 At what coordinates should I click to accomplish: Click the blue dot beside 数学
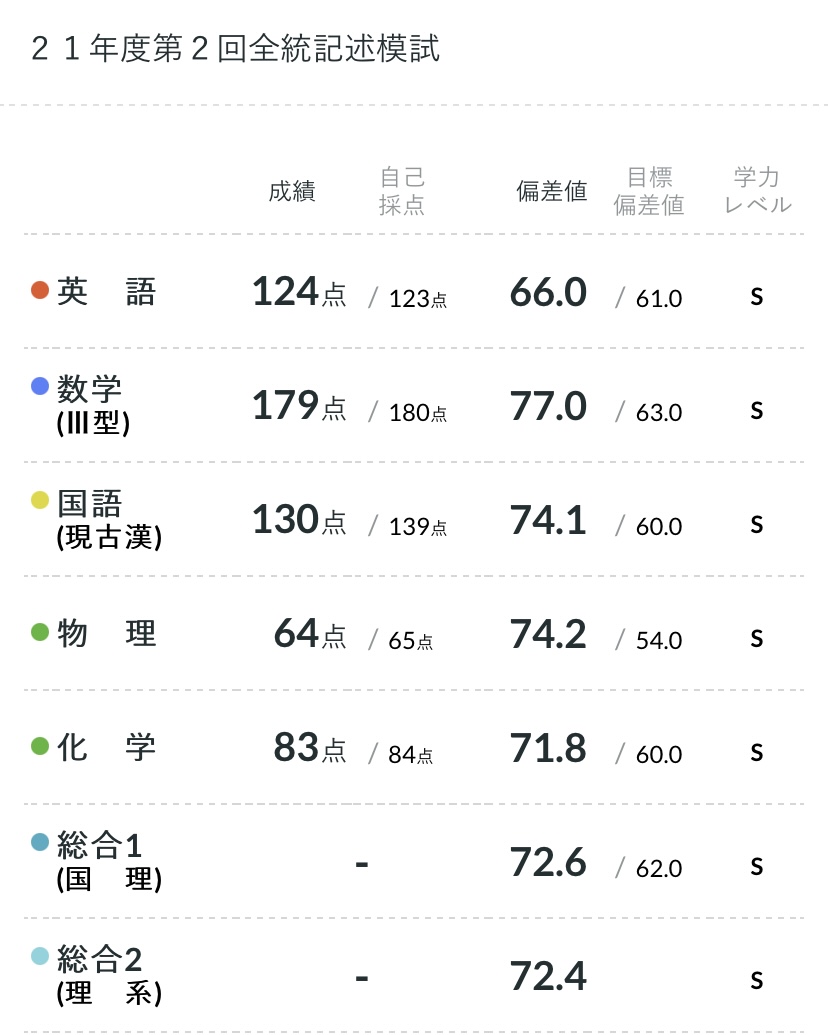40,386
